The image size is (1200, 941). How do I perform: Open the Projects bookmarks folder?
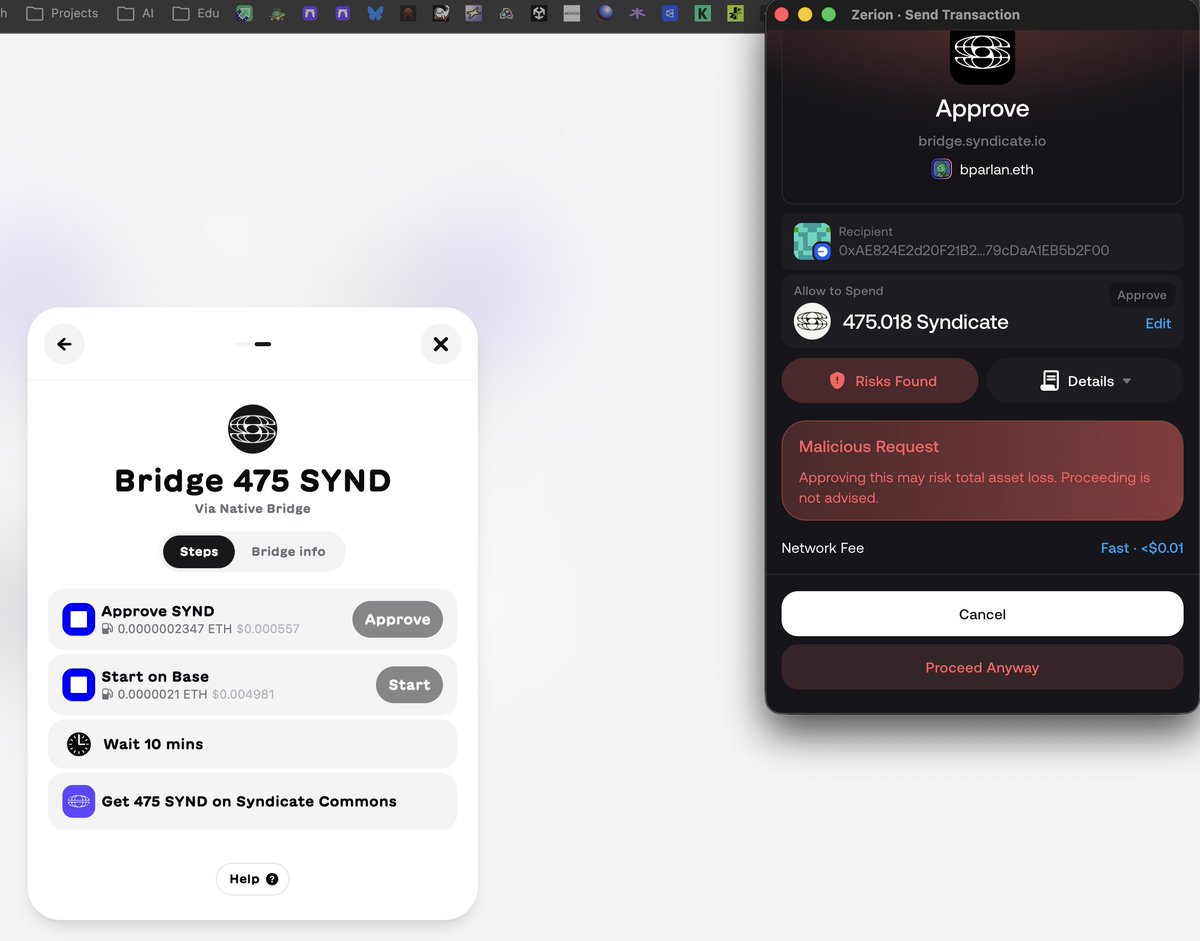click(62, 14)
